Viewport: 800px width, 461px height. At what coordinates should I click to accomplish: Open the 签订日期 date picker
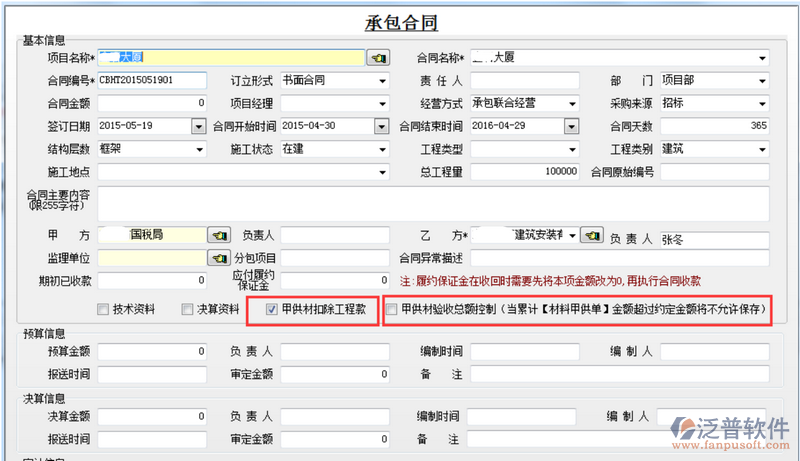pos(198,126)
